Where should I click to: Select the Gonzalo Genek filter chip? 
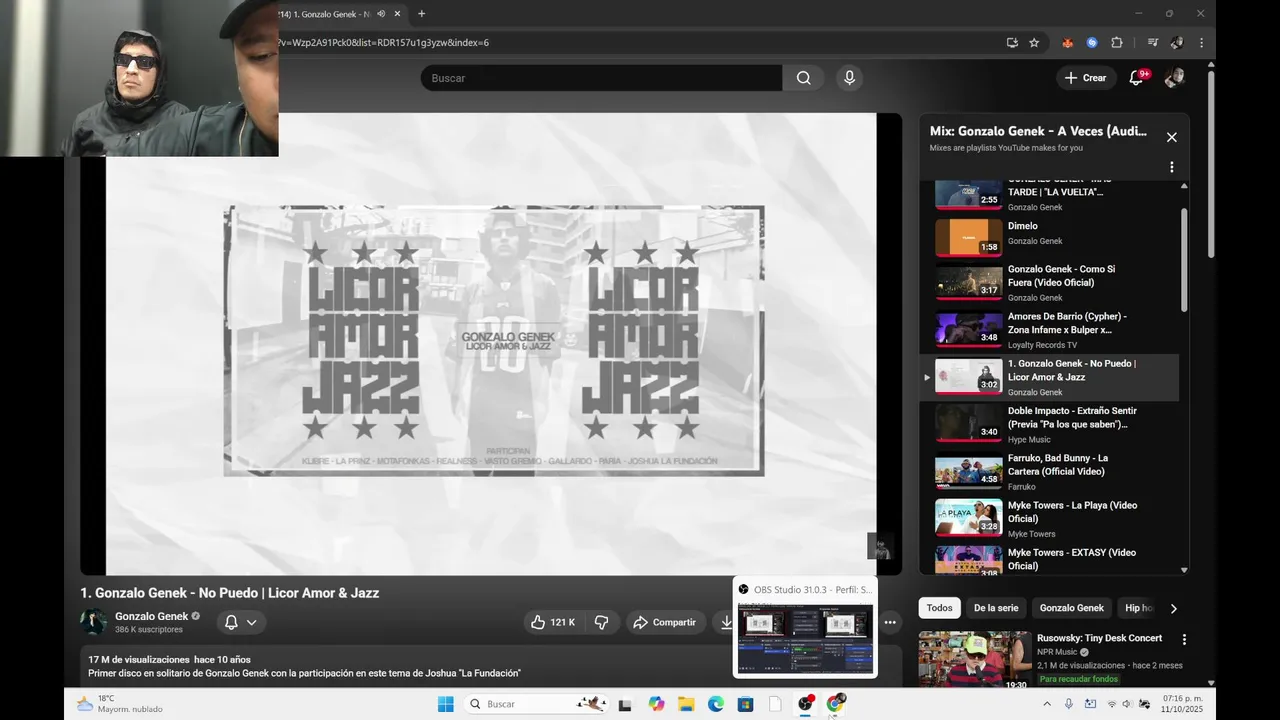pyautogui.click(x=1071, y=608)
